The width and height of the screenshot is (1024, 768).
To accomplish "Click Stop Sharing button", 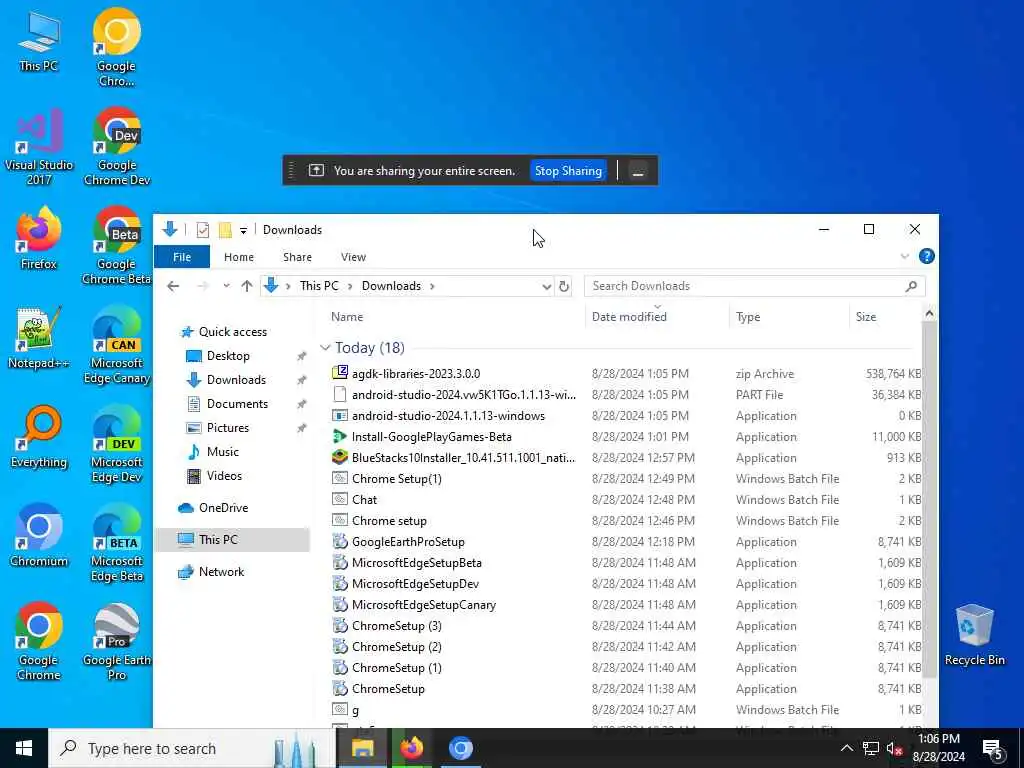I will [x=568, y=170].
